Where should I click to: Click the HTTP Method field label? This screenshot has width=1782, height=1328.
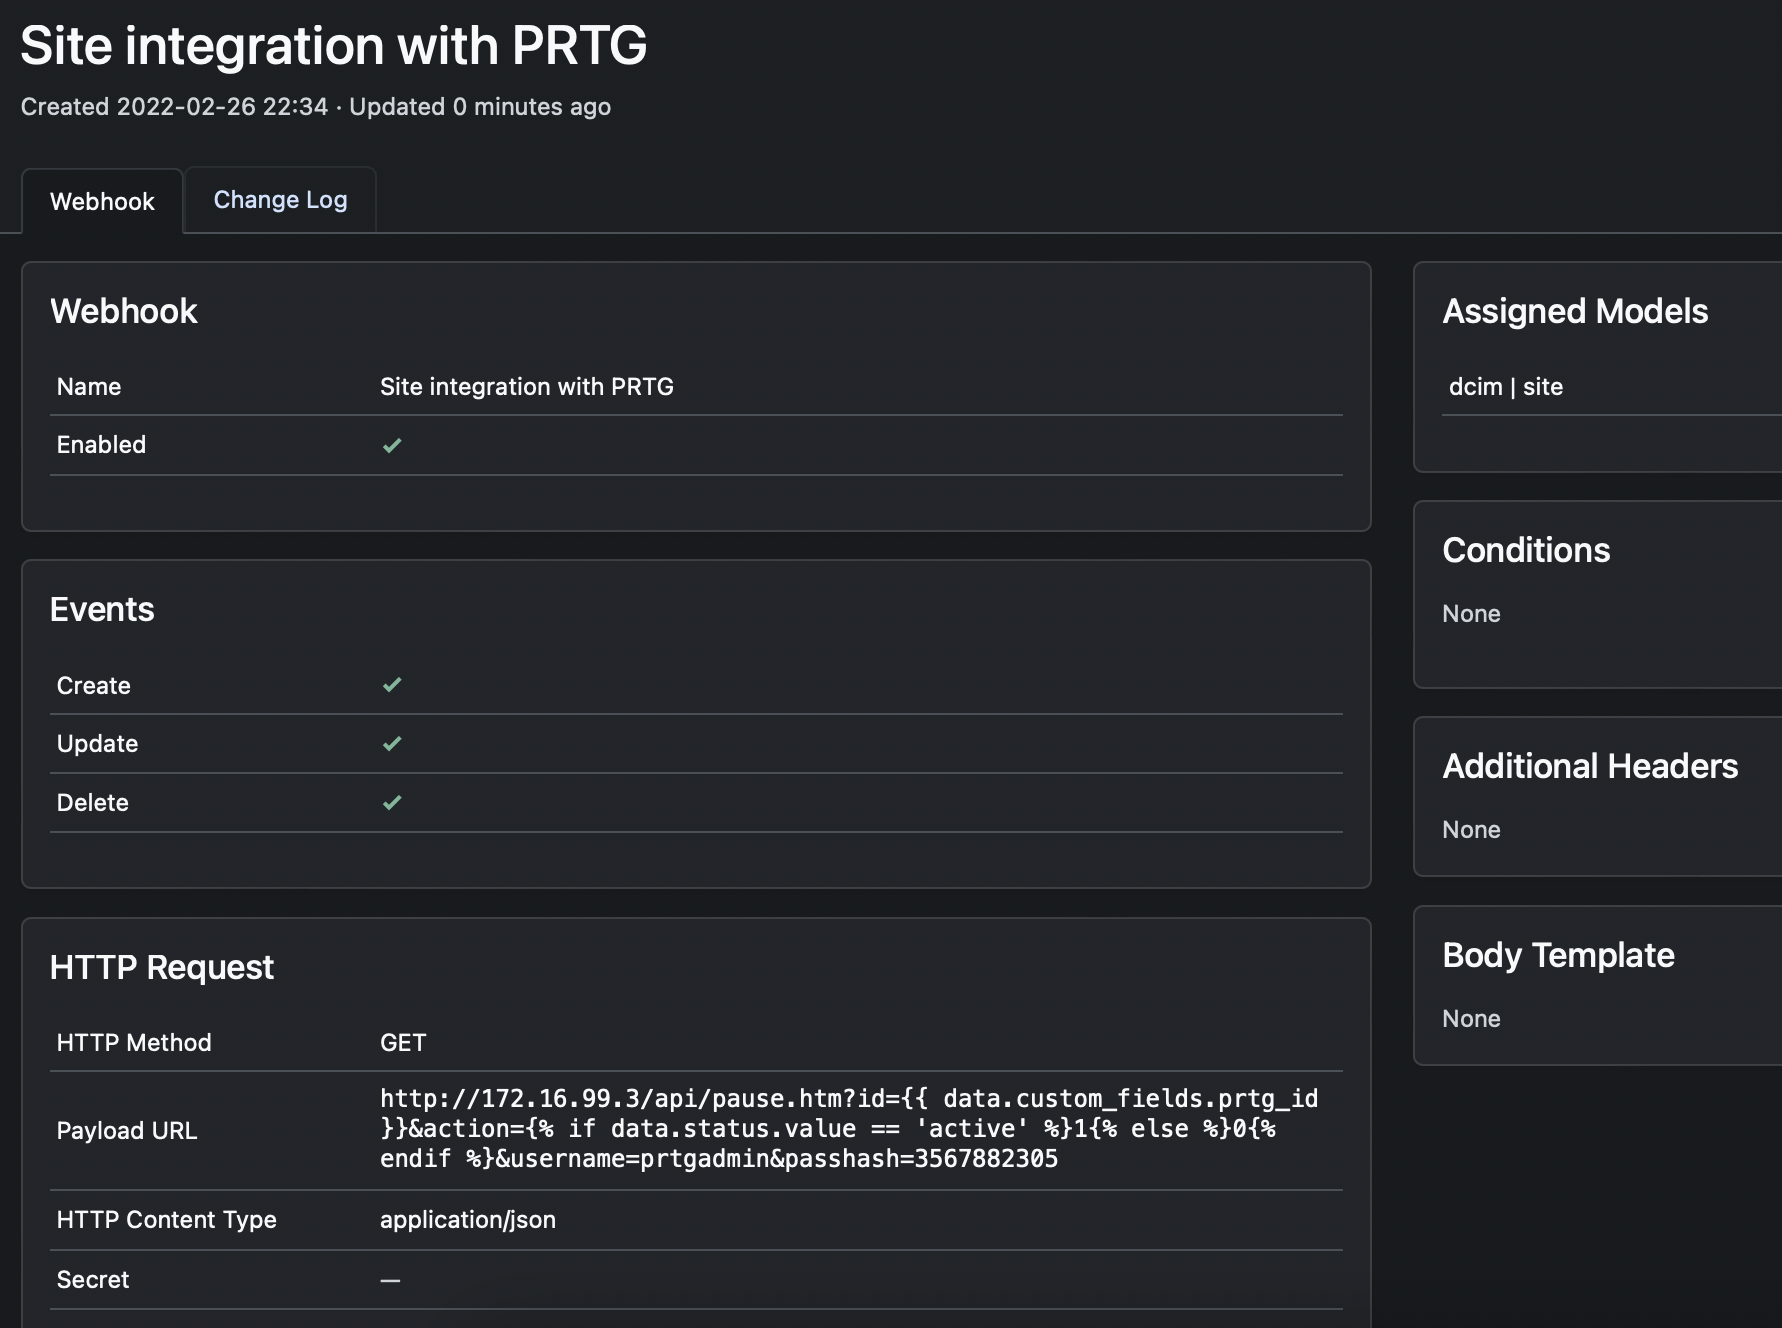[134, 1043]
